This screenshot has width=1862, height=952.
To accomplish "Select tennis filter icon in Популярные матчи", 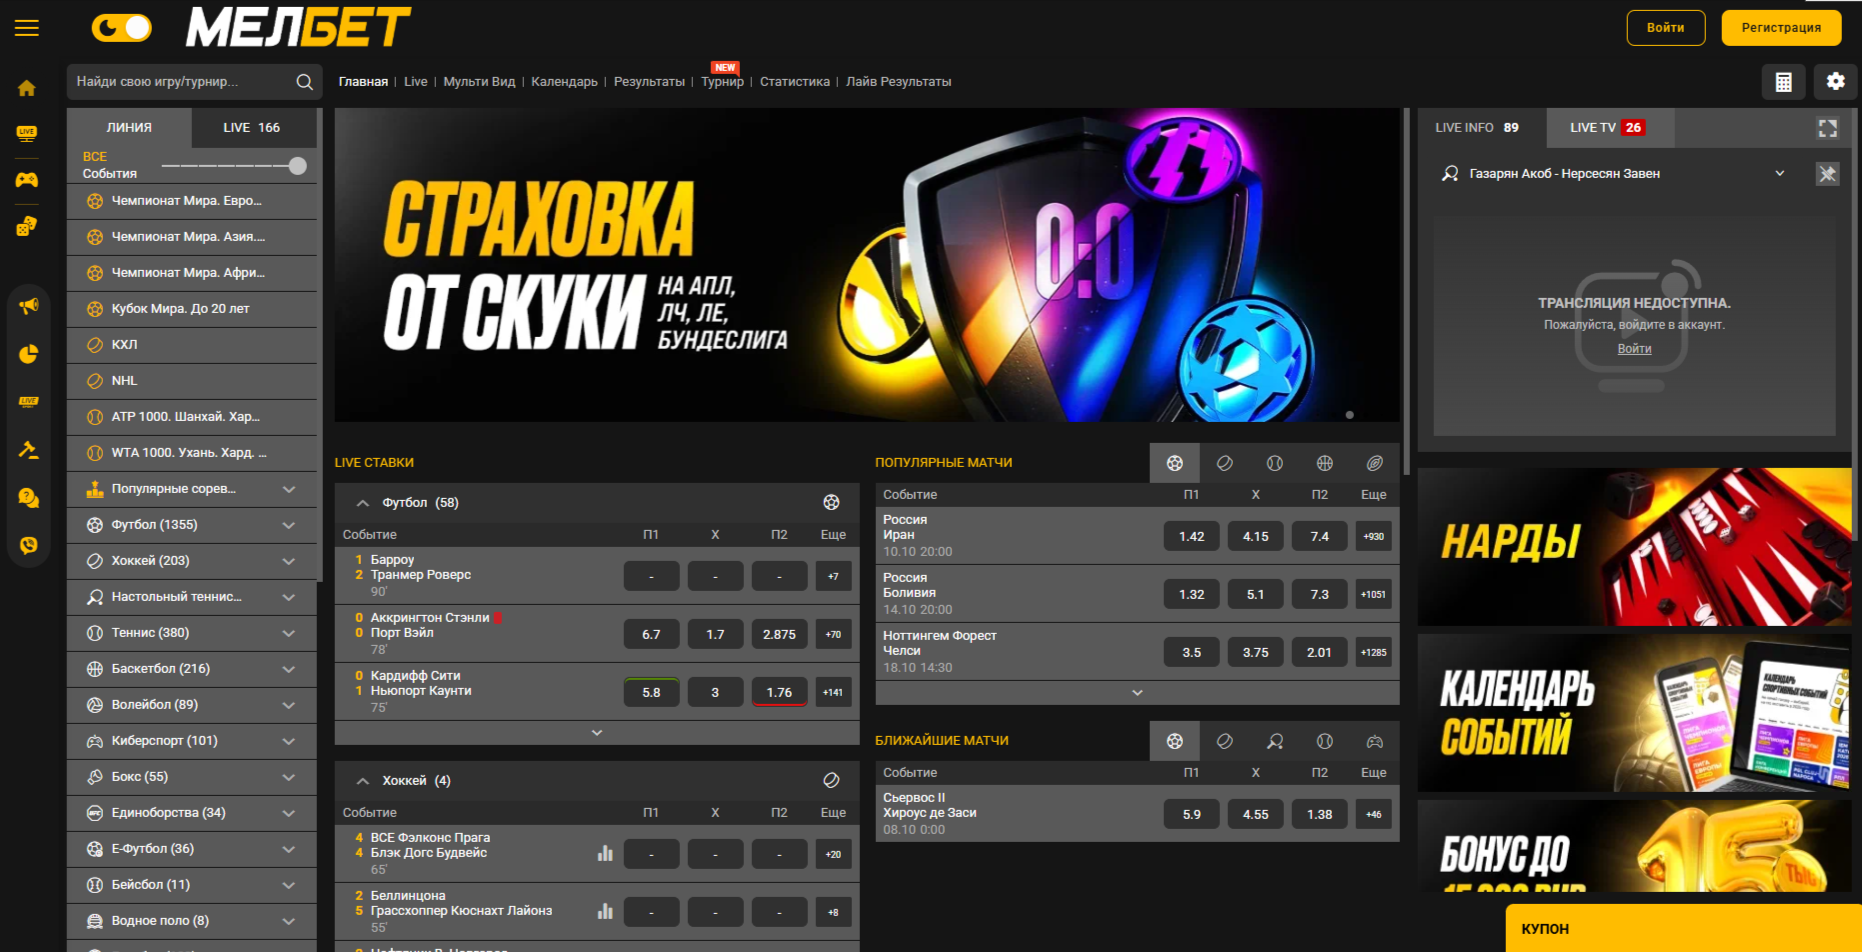I will [1274, 463].
